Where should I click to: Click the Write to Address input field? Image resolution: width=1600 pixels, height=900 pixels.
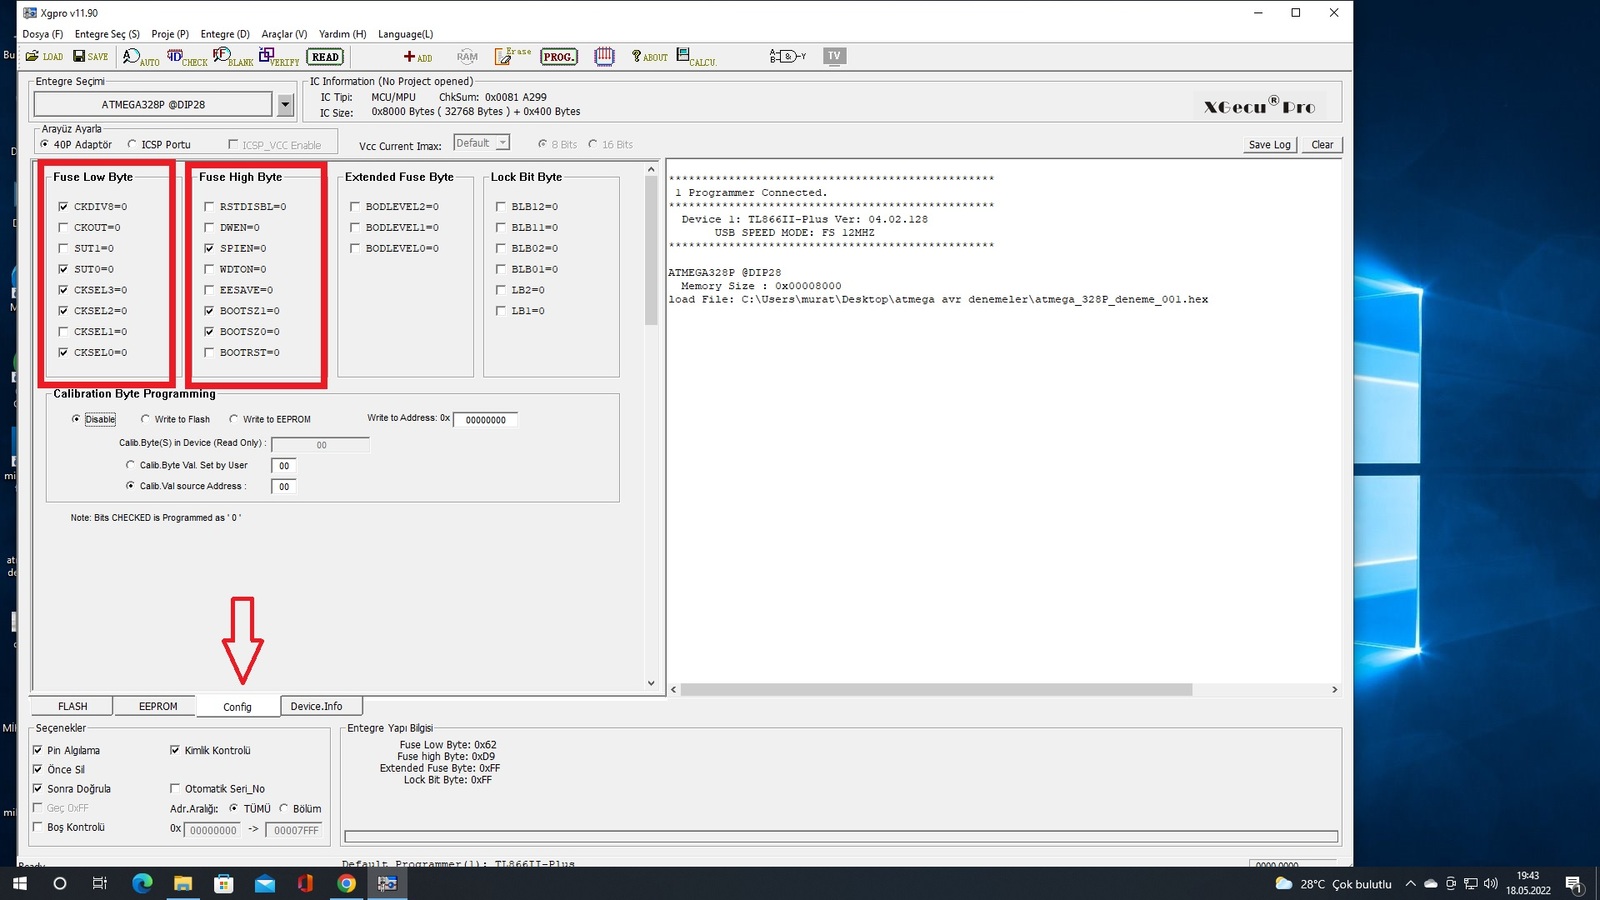(485, 420)
